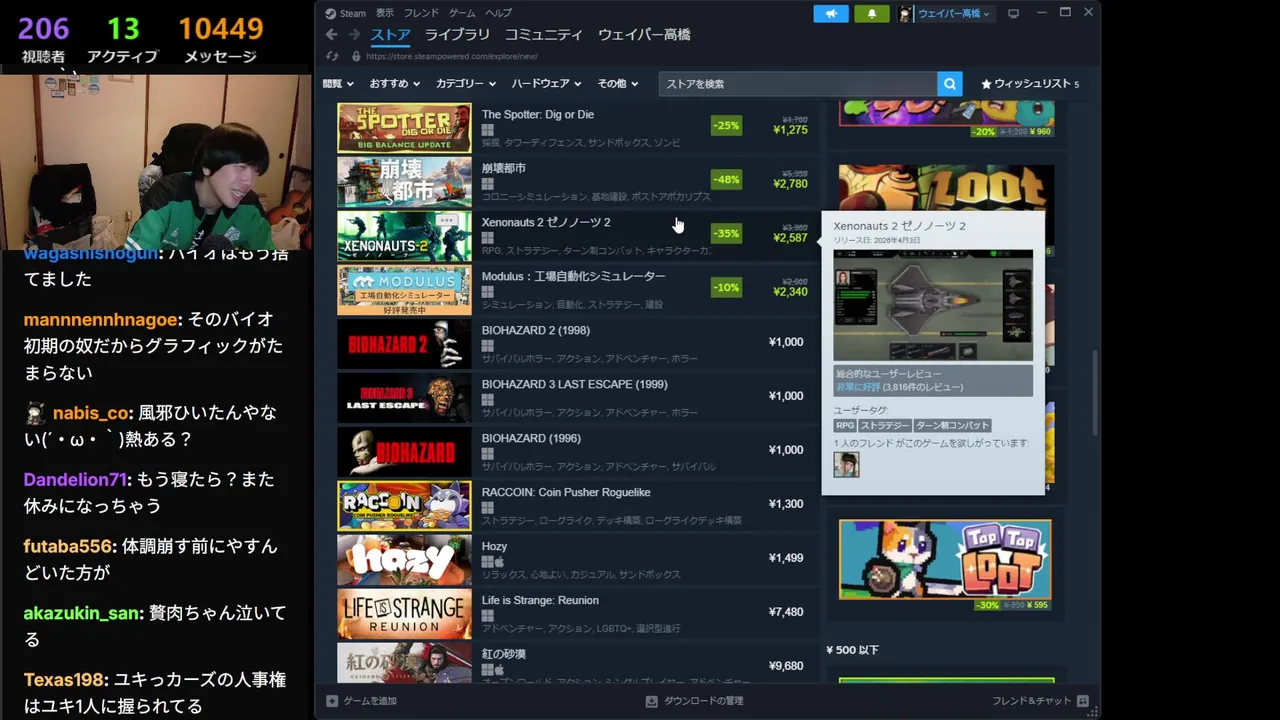Open the フレンド menu
This screenshot has width=1280, height=720.
(x=421, y=13)
